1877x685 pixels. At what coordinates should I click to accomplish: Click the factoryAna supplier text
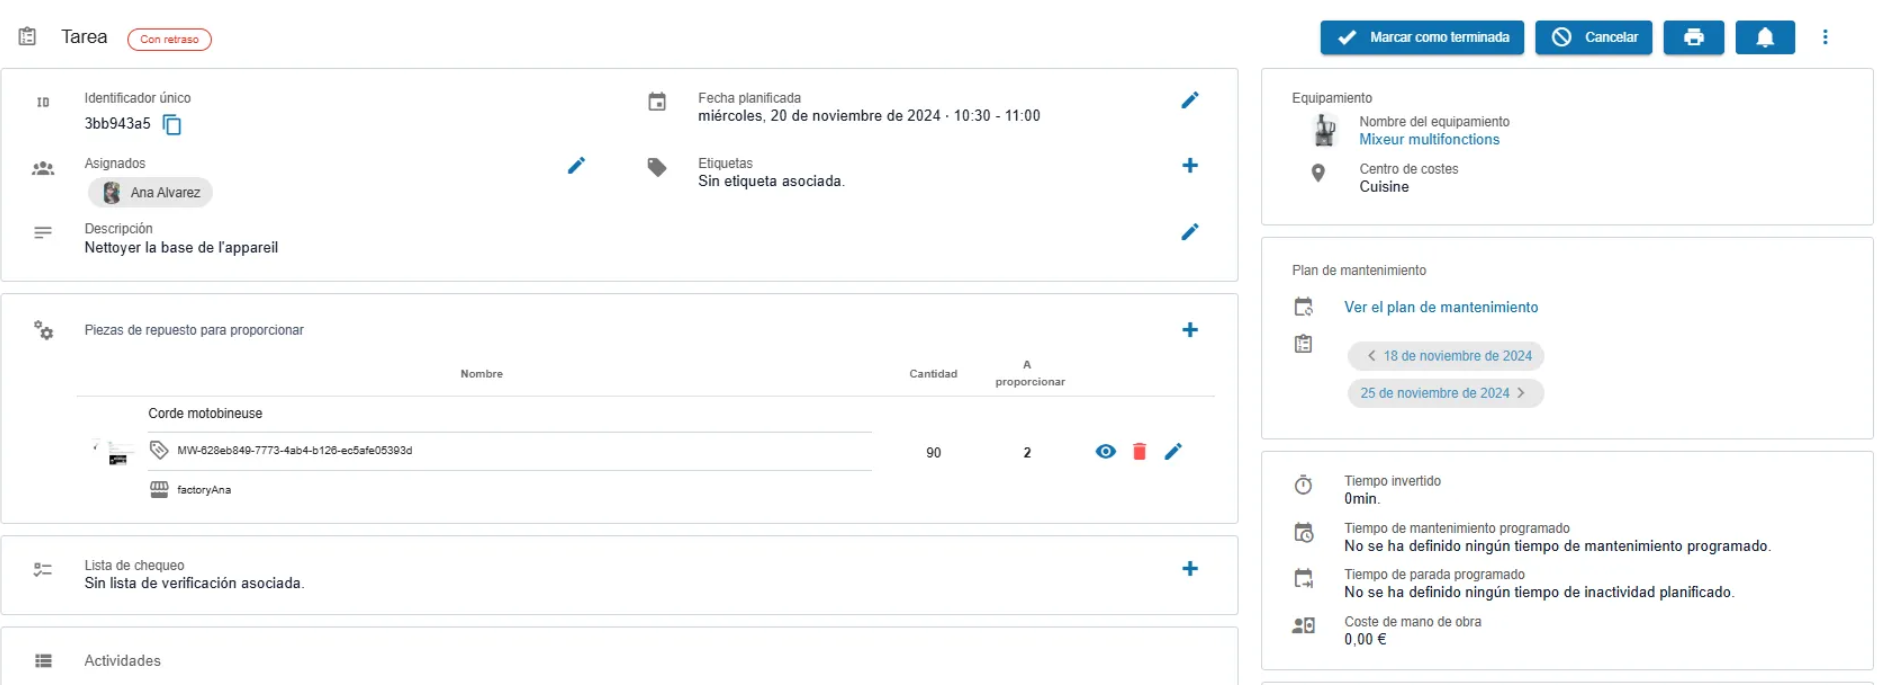(204, 490)
